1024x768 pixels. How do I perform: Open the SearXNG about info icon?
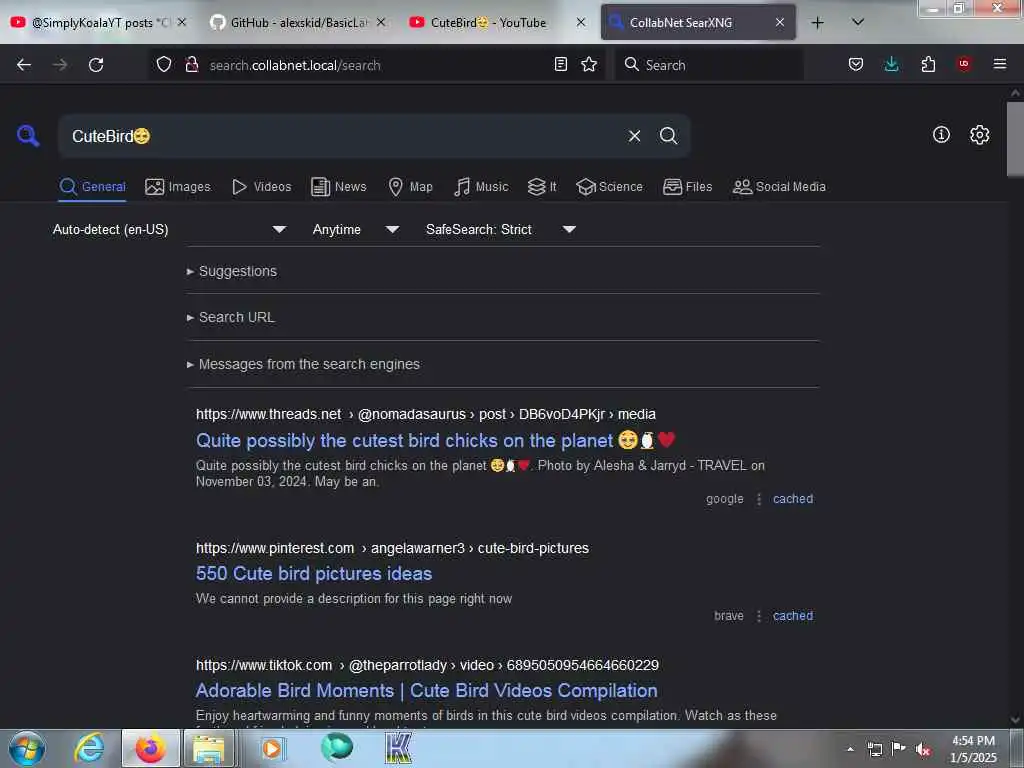(941, 135)
